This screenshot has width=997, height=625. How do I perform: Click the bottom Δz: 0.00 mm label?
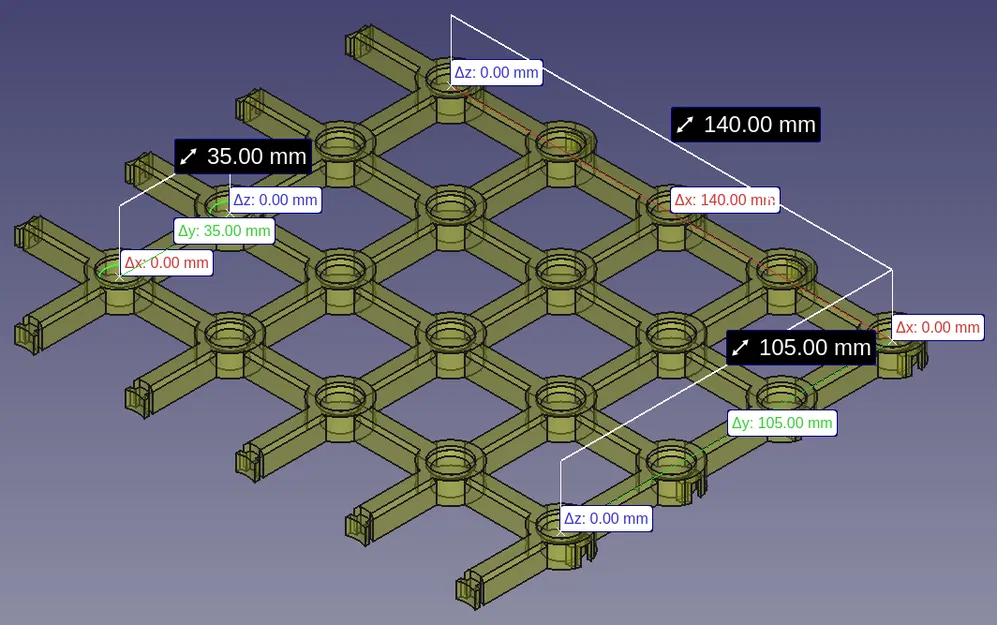(x=606, y=518)
